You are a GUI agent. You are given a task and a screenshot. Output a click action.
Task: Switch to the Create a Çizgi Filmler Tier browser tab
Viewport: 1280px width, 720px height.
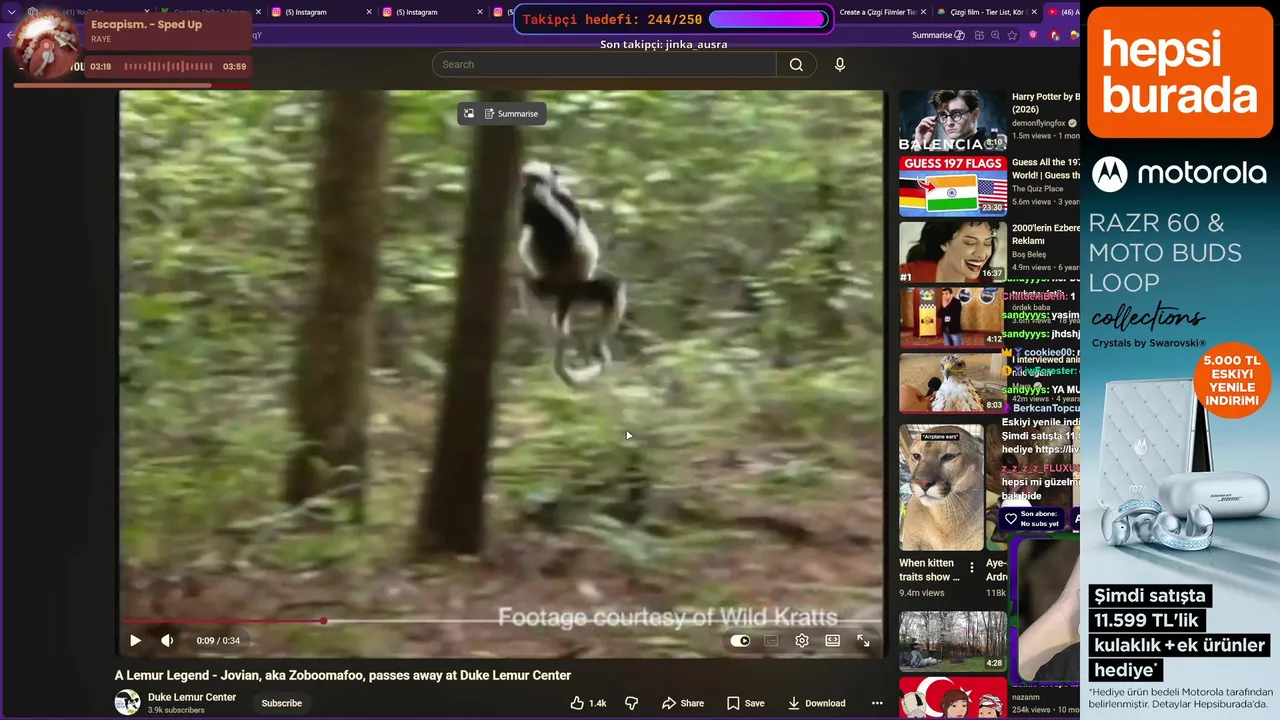877,12
